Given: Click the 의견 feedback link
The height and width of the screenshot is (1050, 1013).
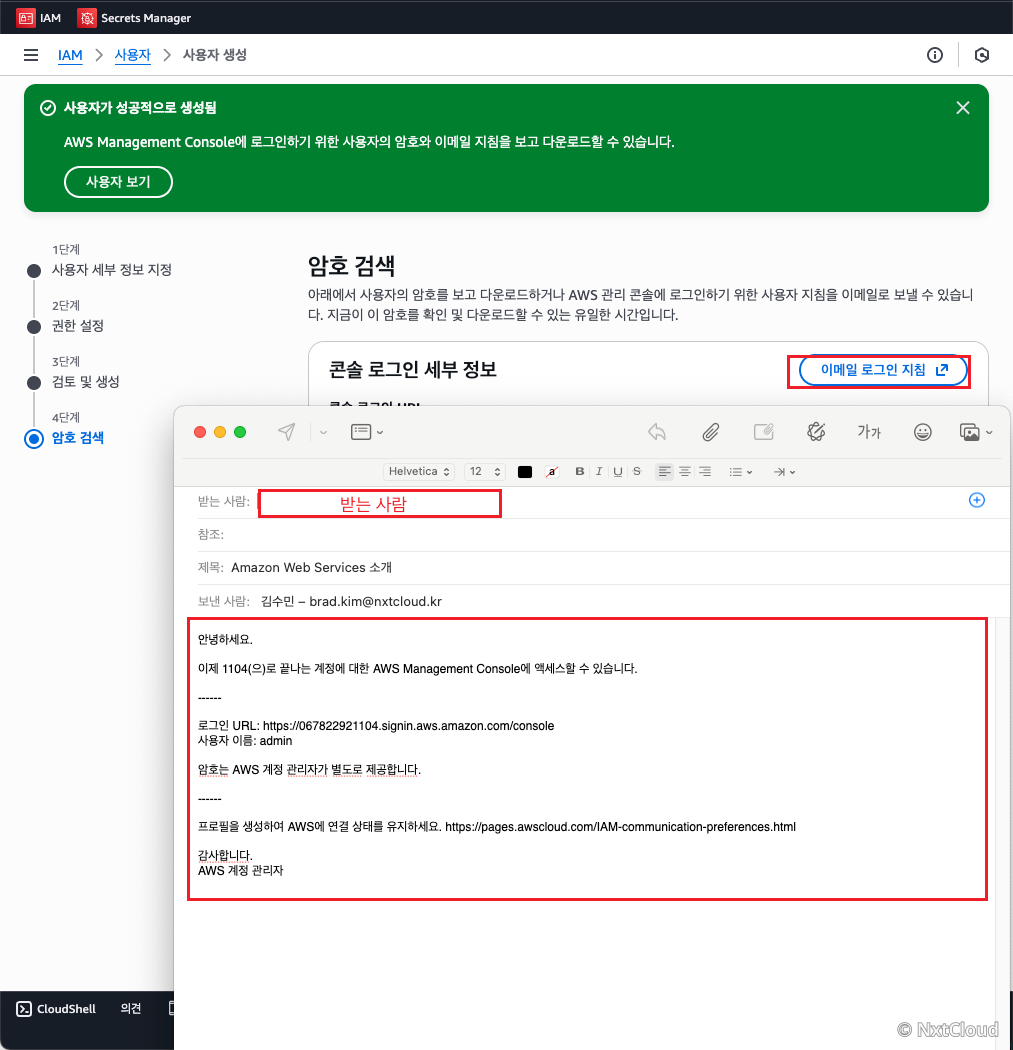Looking at the screenshot, I should point(131,1008).
